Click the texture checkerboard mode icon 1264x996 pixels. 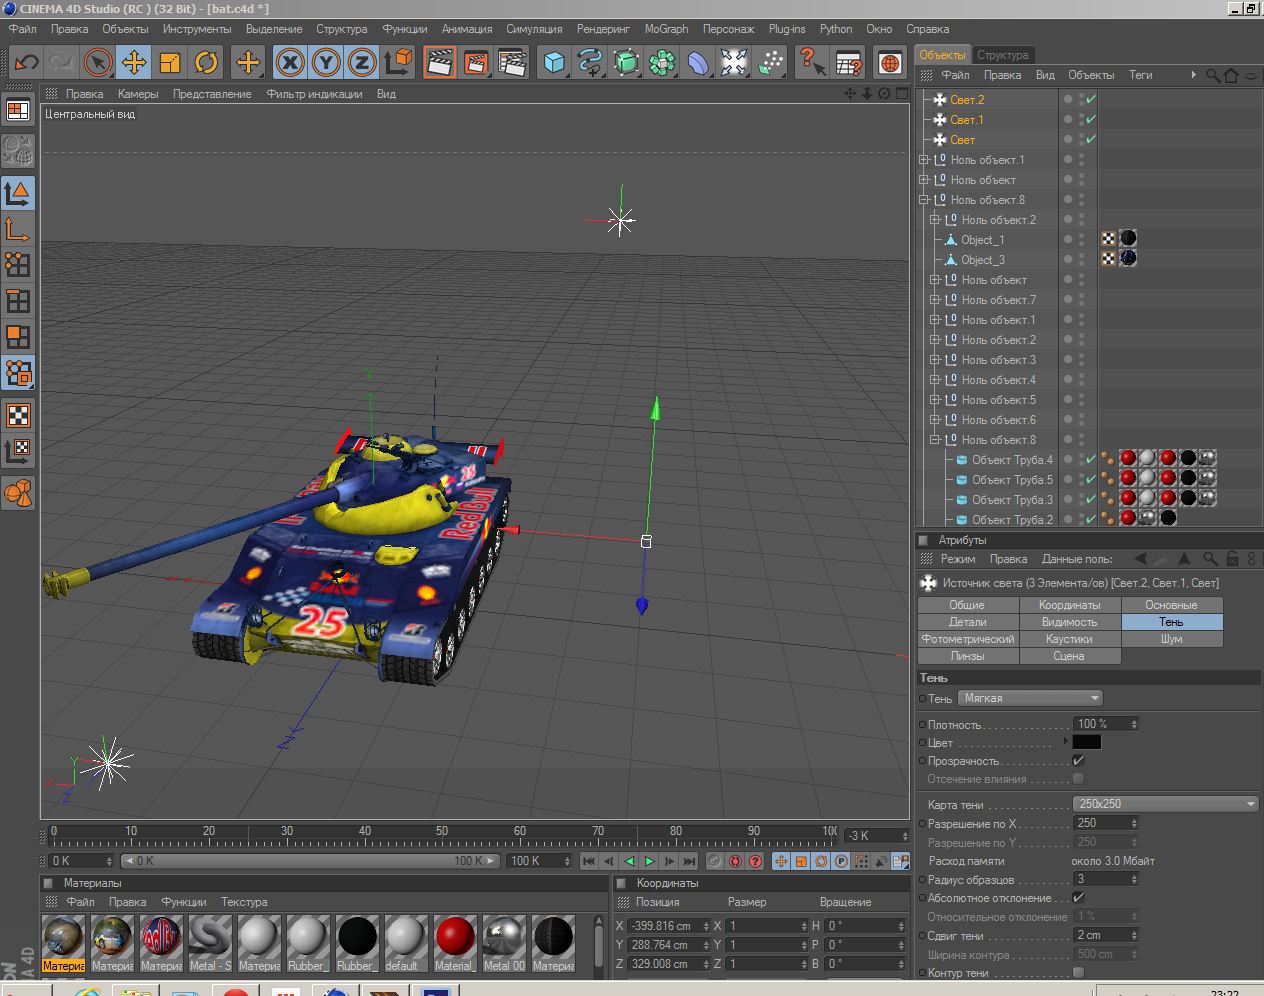pyautogui.click(x=18, y=415)
